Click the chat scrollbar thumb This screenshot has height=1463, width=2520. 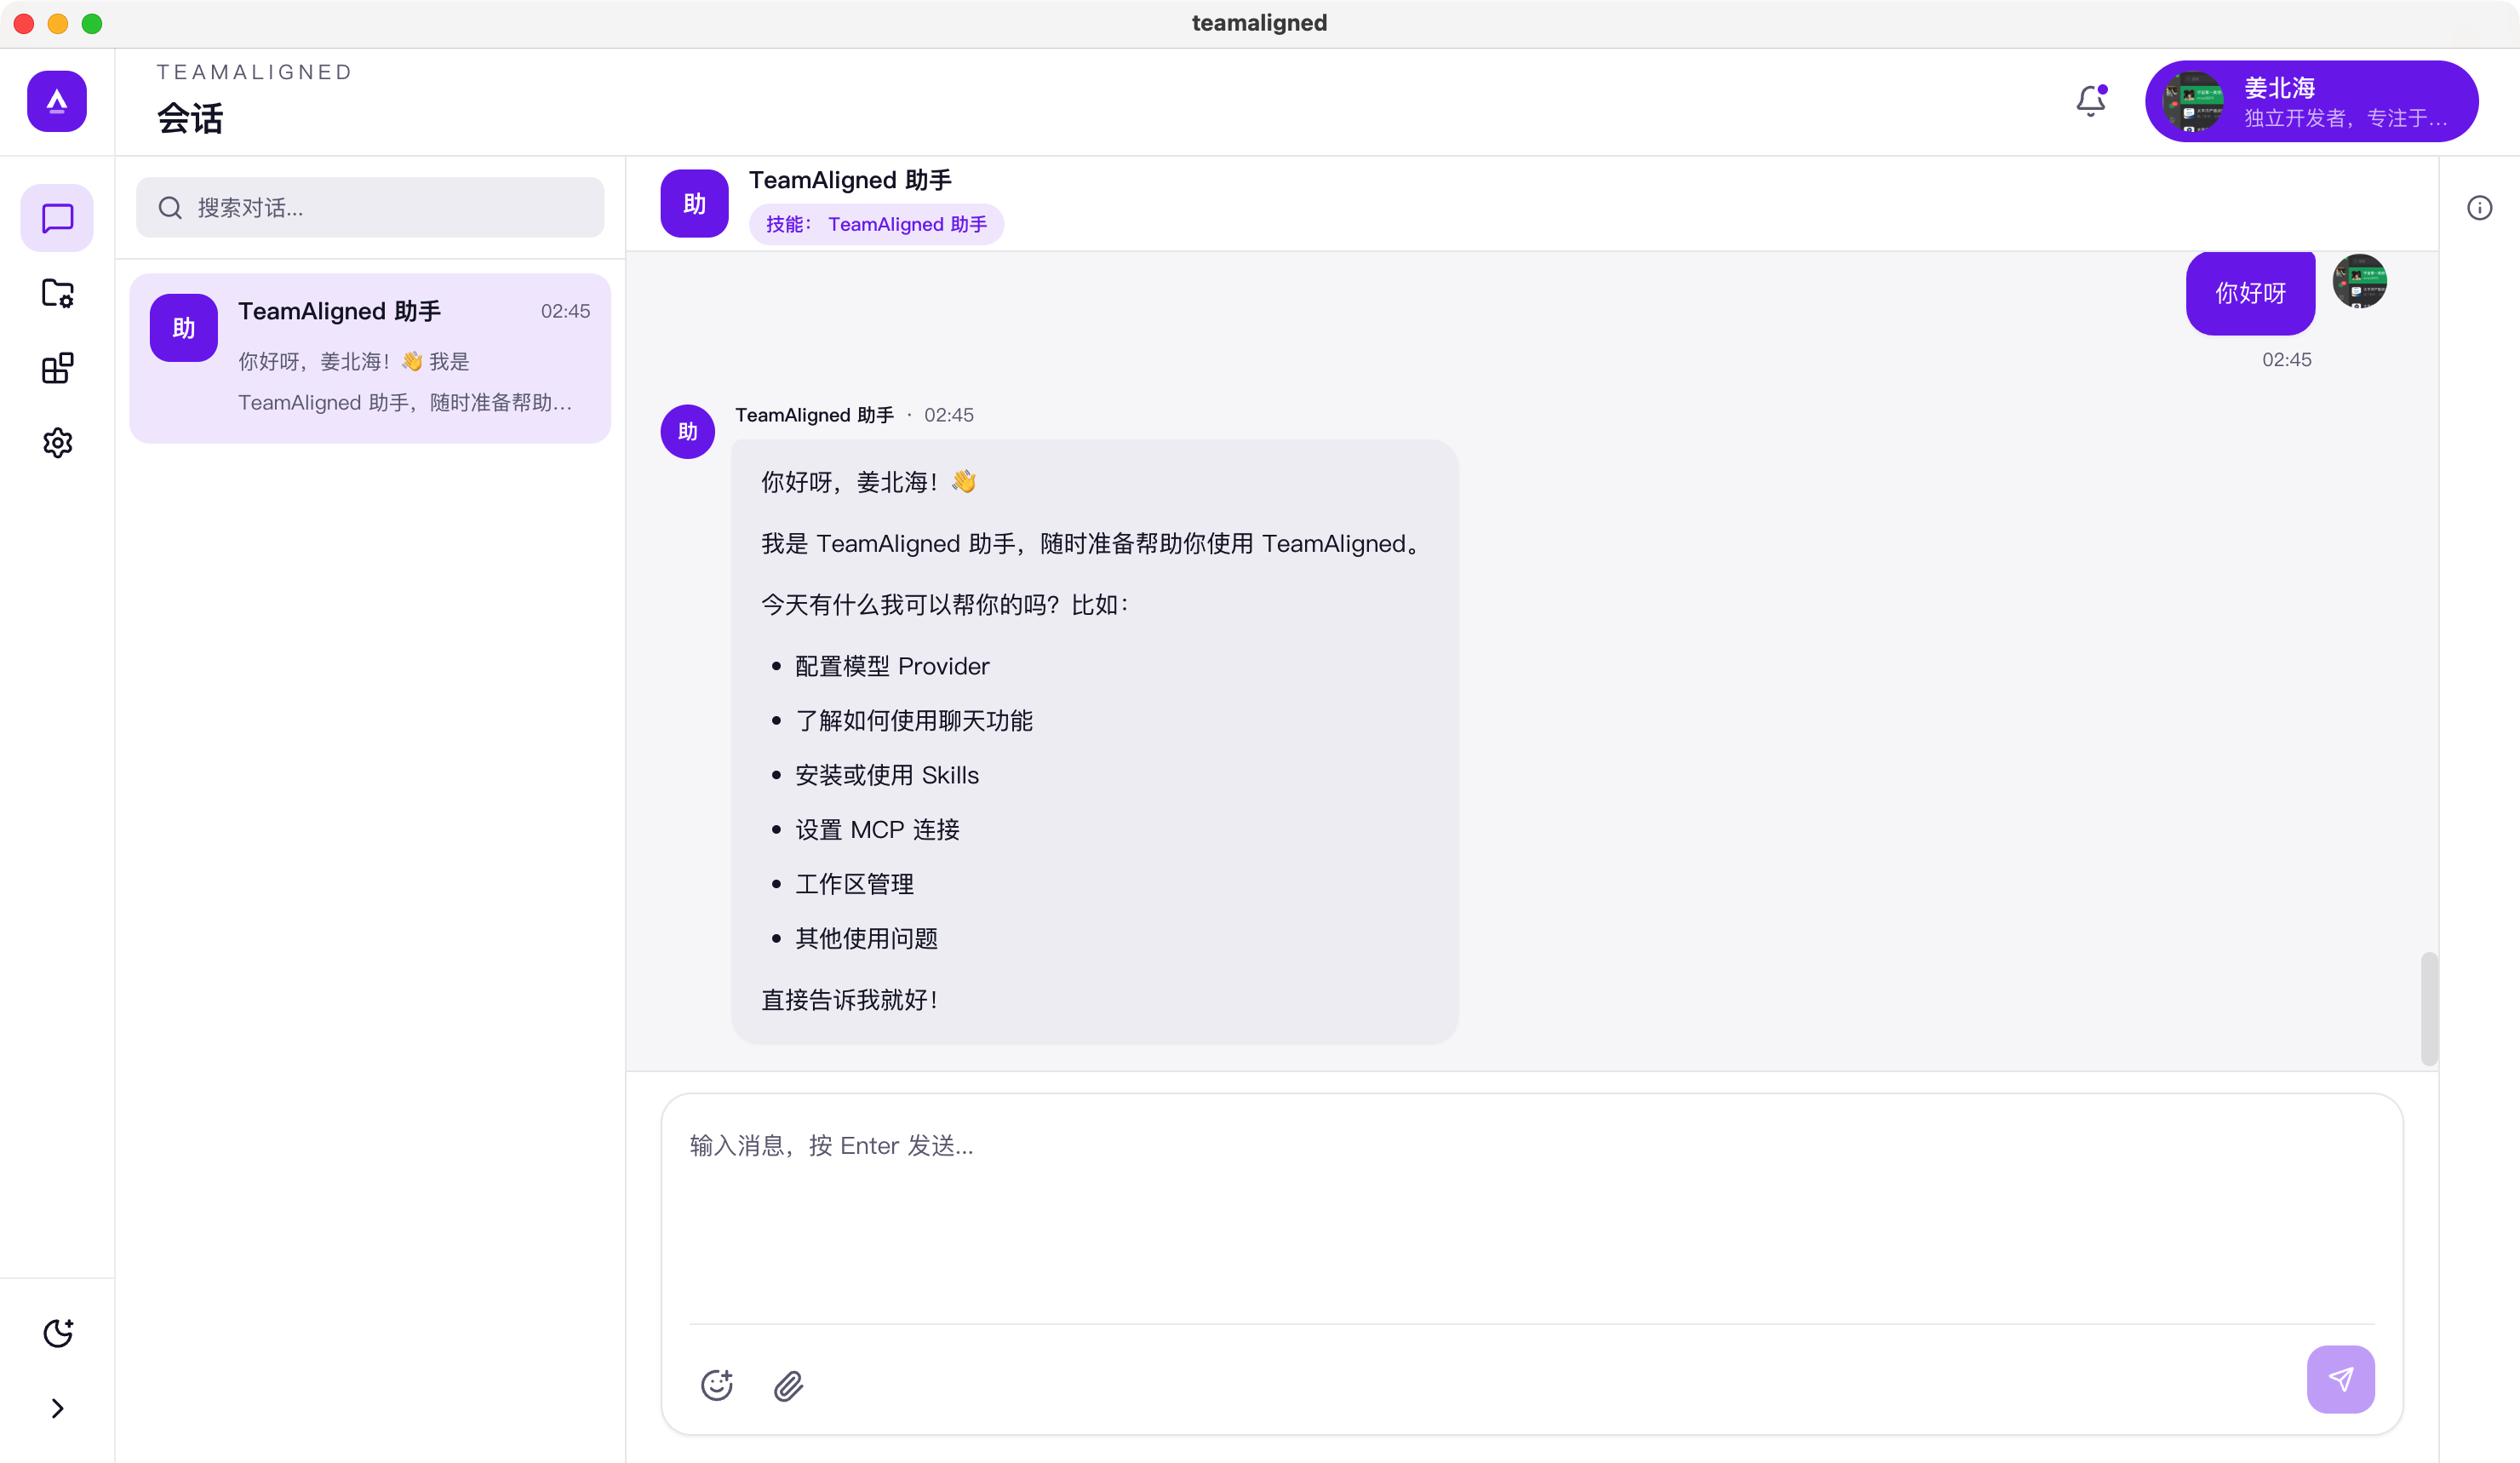pyautogui.click(x=2428, y=1008)
